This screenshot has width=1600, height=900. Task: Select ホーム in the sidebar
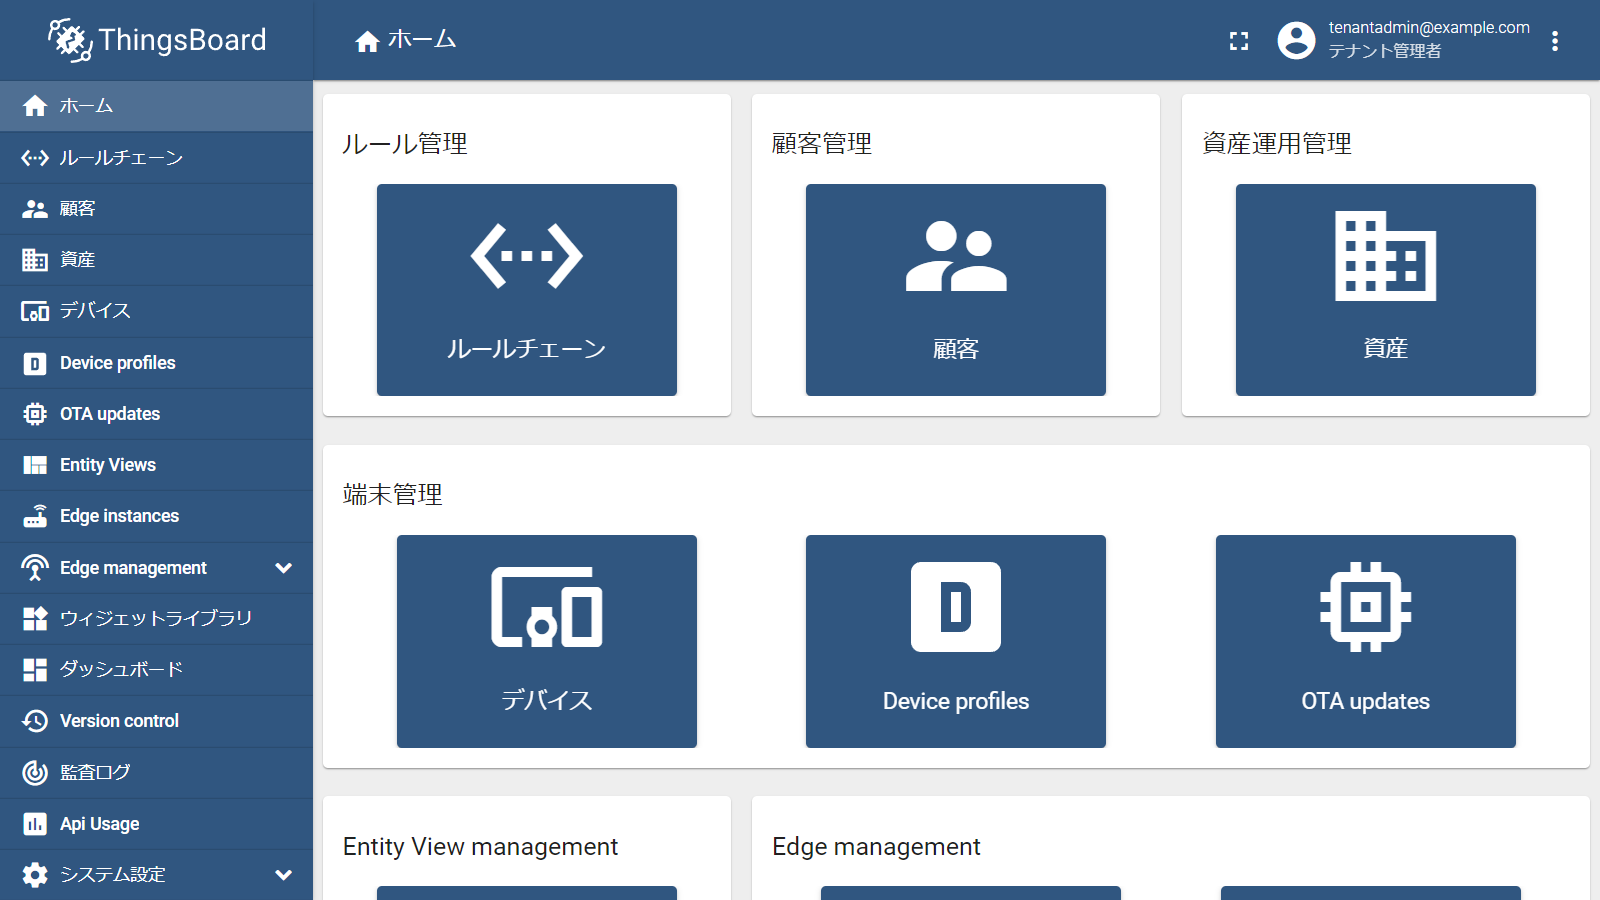156,106
